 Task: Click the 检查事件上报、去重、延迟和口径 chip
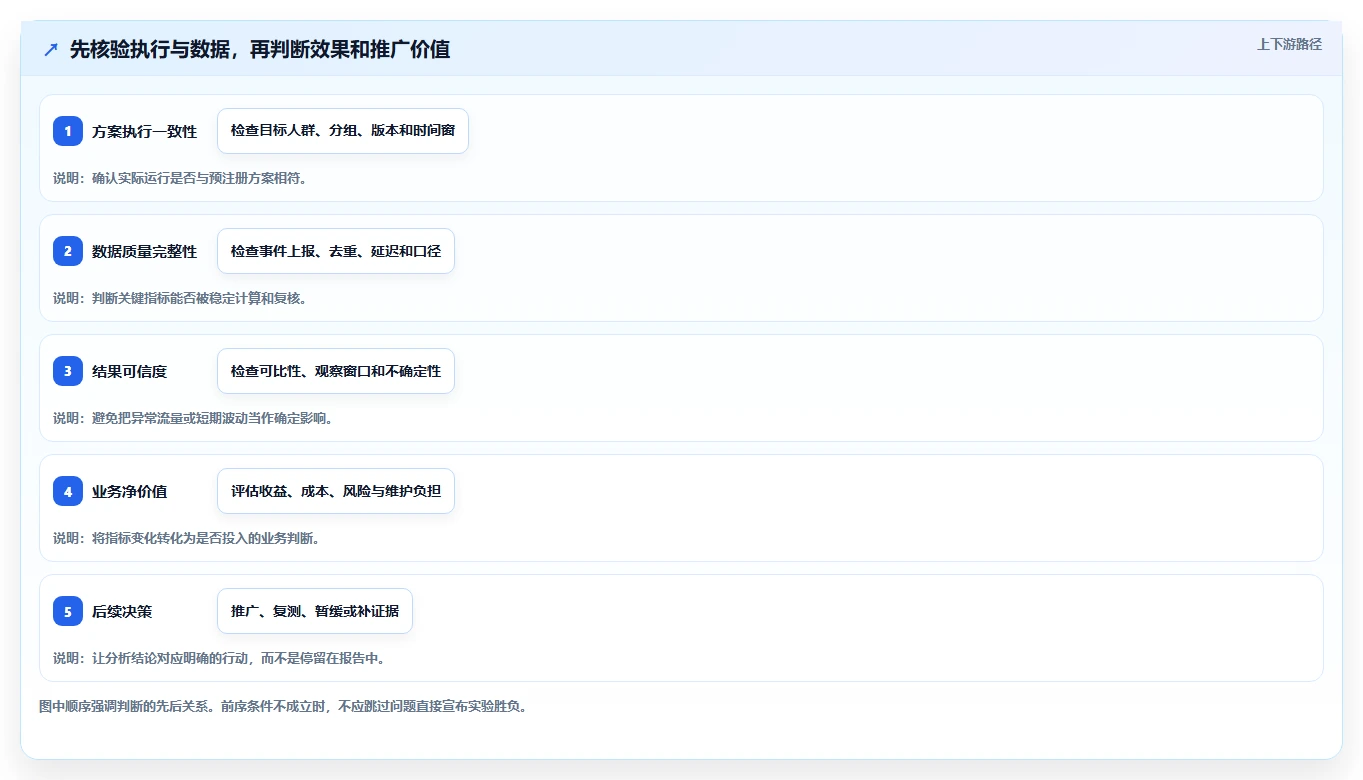pyautogui.click(x=336, y=251)
